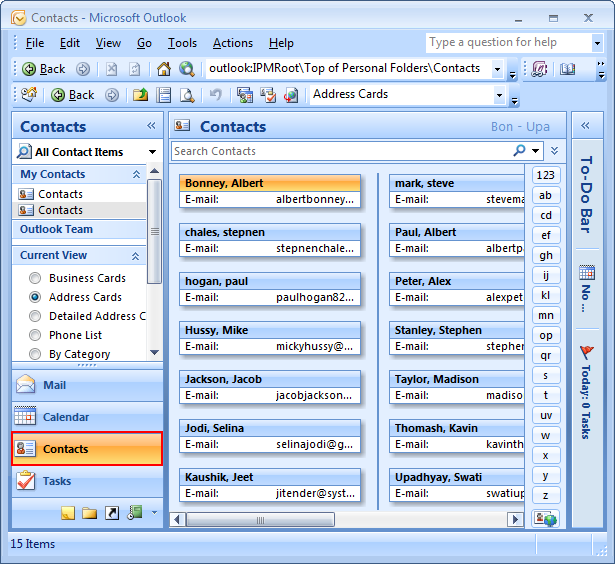Click the Rule/Group By Box icon
Image resolution: width=615 pixels, height=564 pixels.
245,95
